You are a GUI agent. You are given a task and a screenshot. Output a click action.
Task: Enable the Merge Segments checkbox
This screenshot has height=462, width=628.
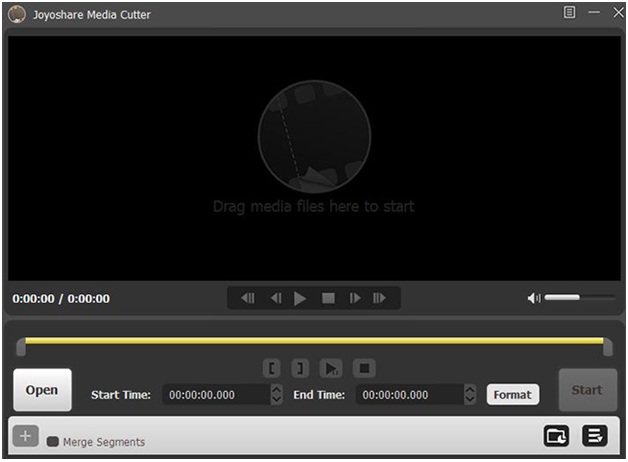[x=53, y=442]
